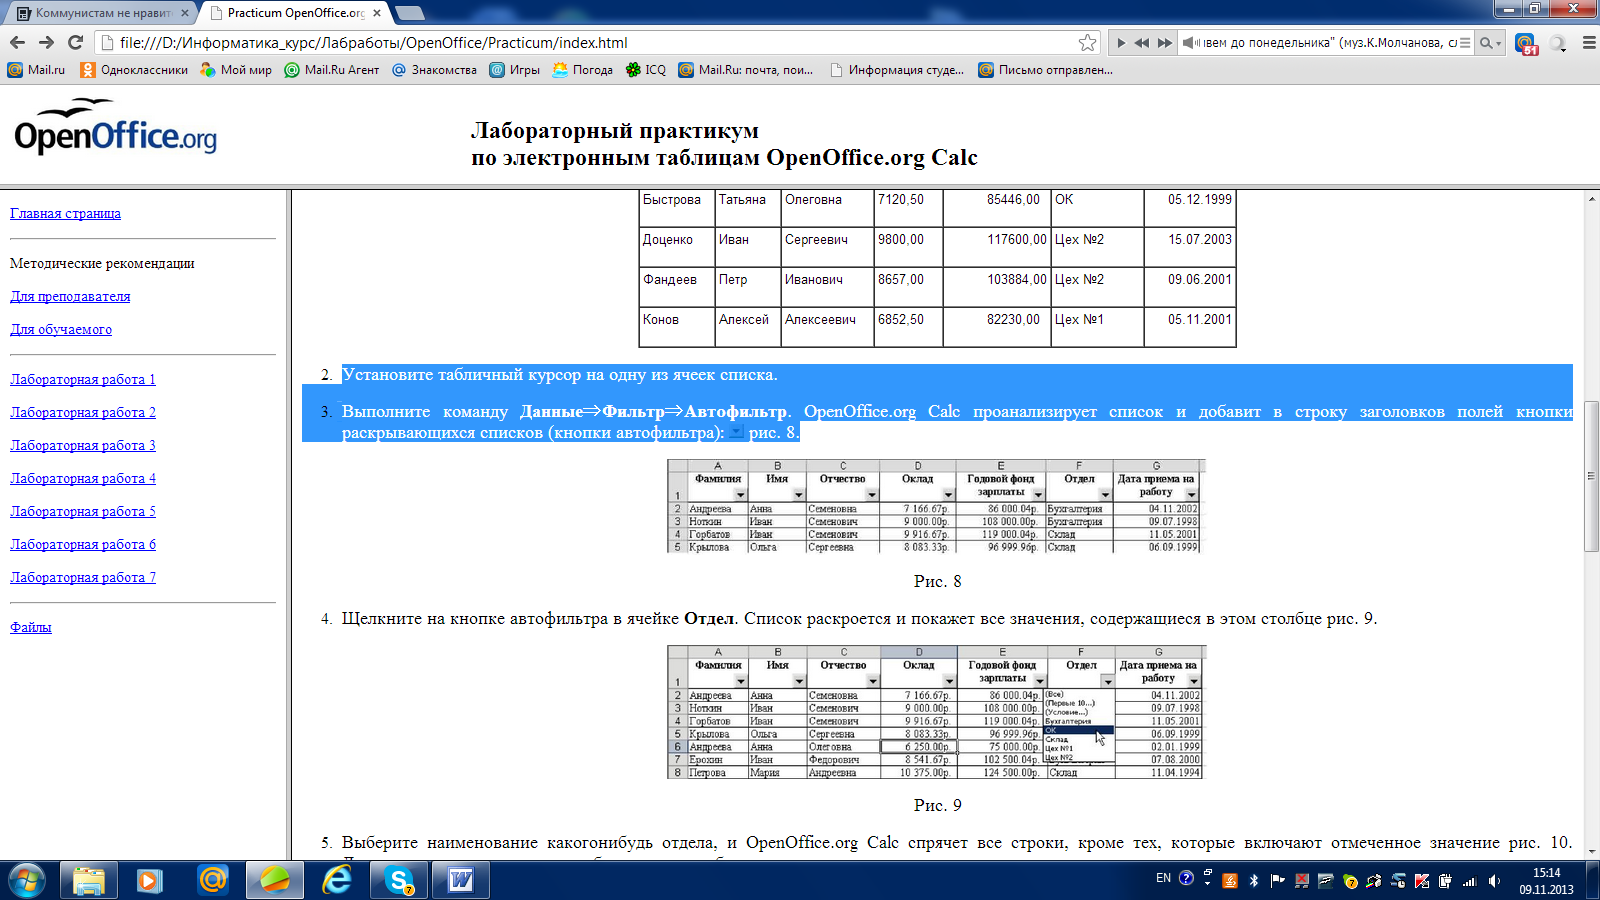Bookmark this page with the star icon

1087,42
